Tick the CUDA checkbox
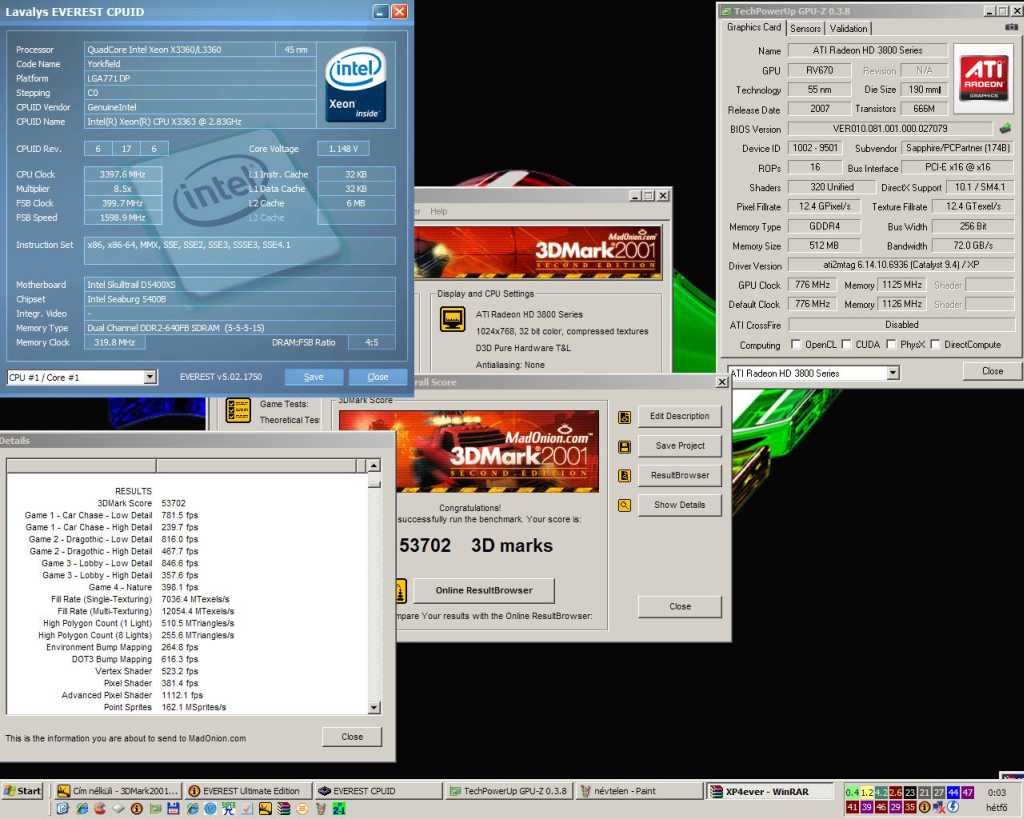 click(x=847, y=345)
